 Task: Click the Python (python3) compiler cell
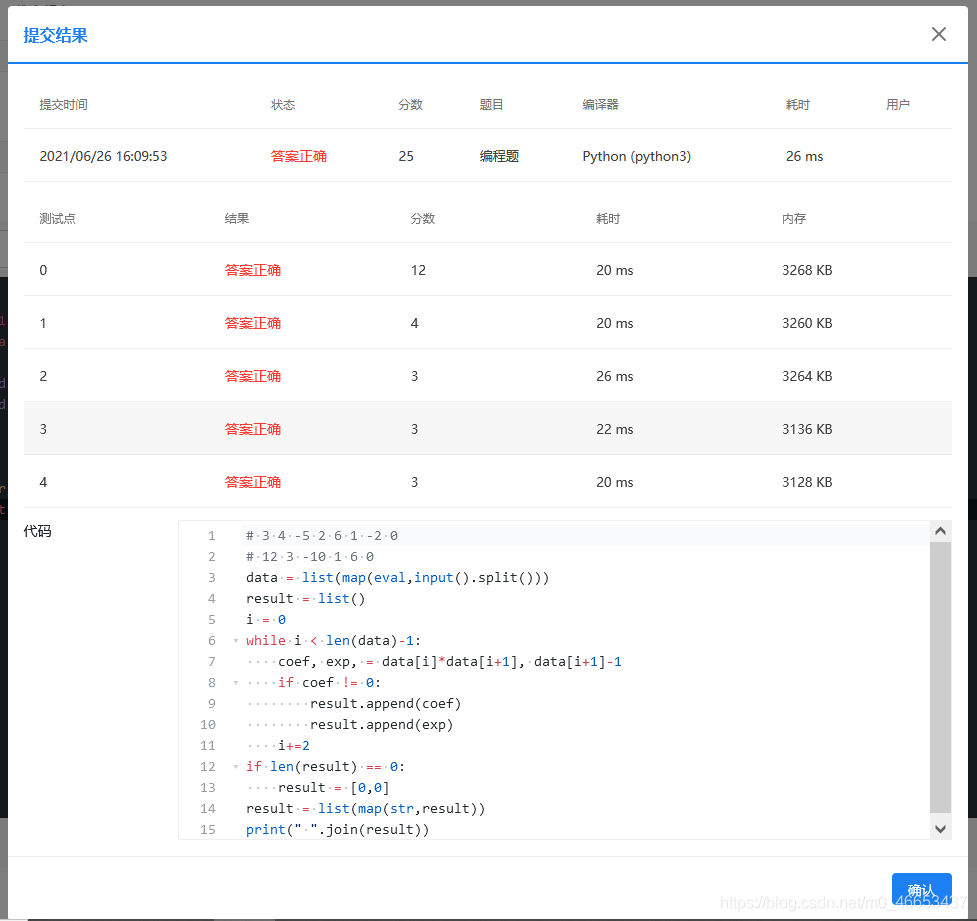point(637,156)
